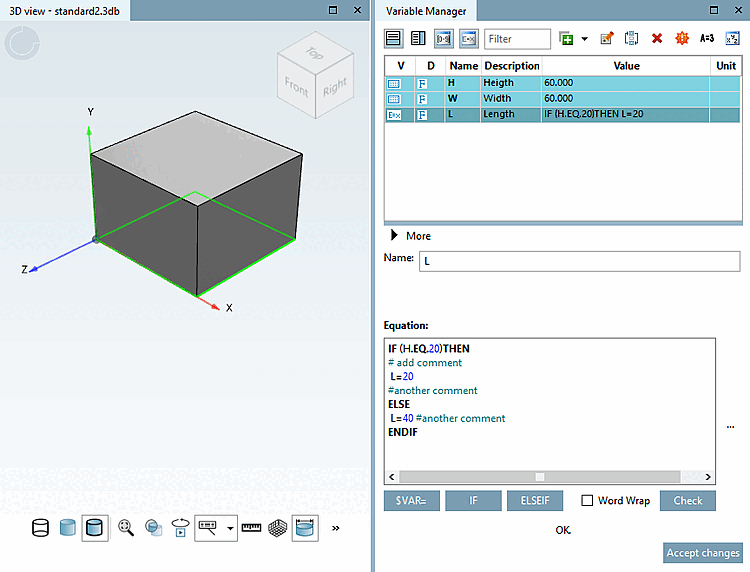This screenshot has width=750, height=572.
Task: Show more 3D toolbar items via chevron
Action: pyautogui.click(x=335, y=527)
